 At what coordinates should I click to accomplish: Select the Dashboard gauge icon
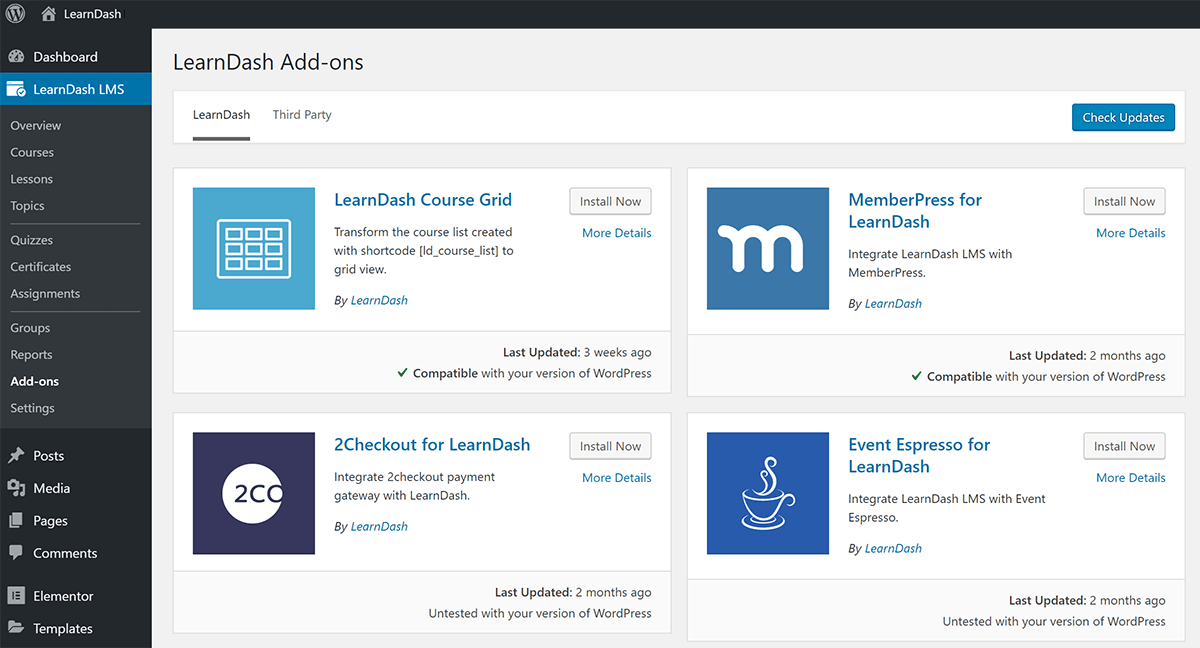pyautogui.click(x=18, y=56)
